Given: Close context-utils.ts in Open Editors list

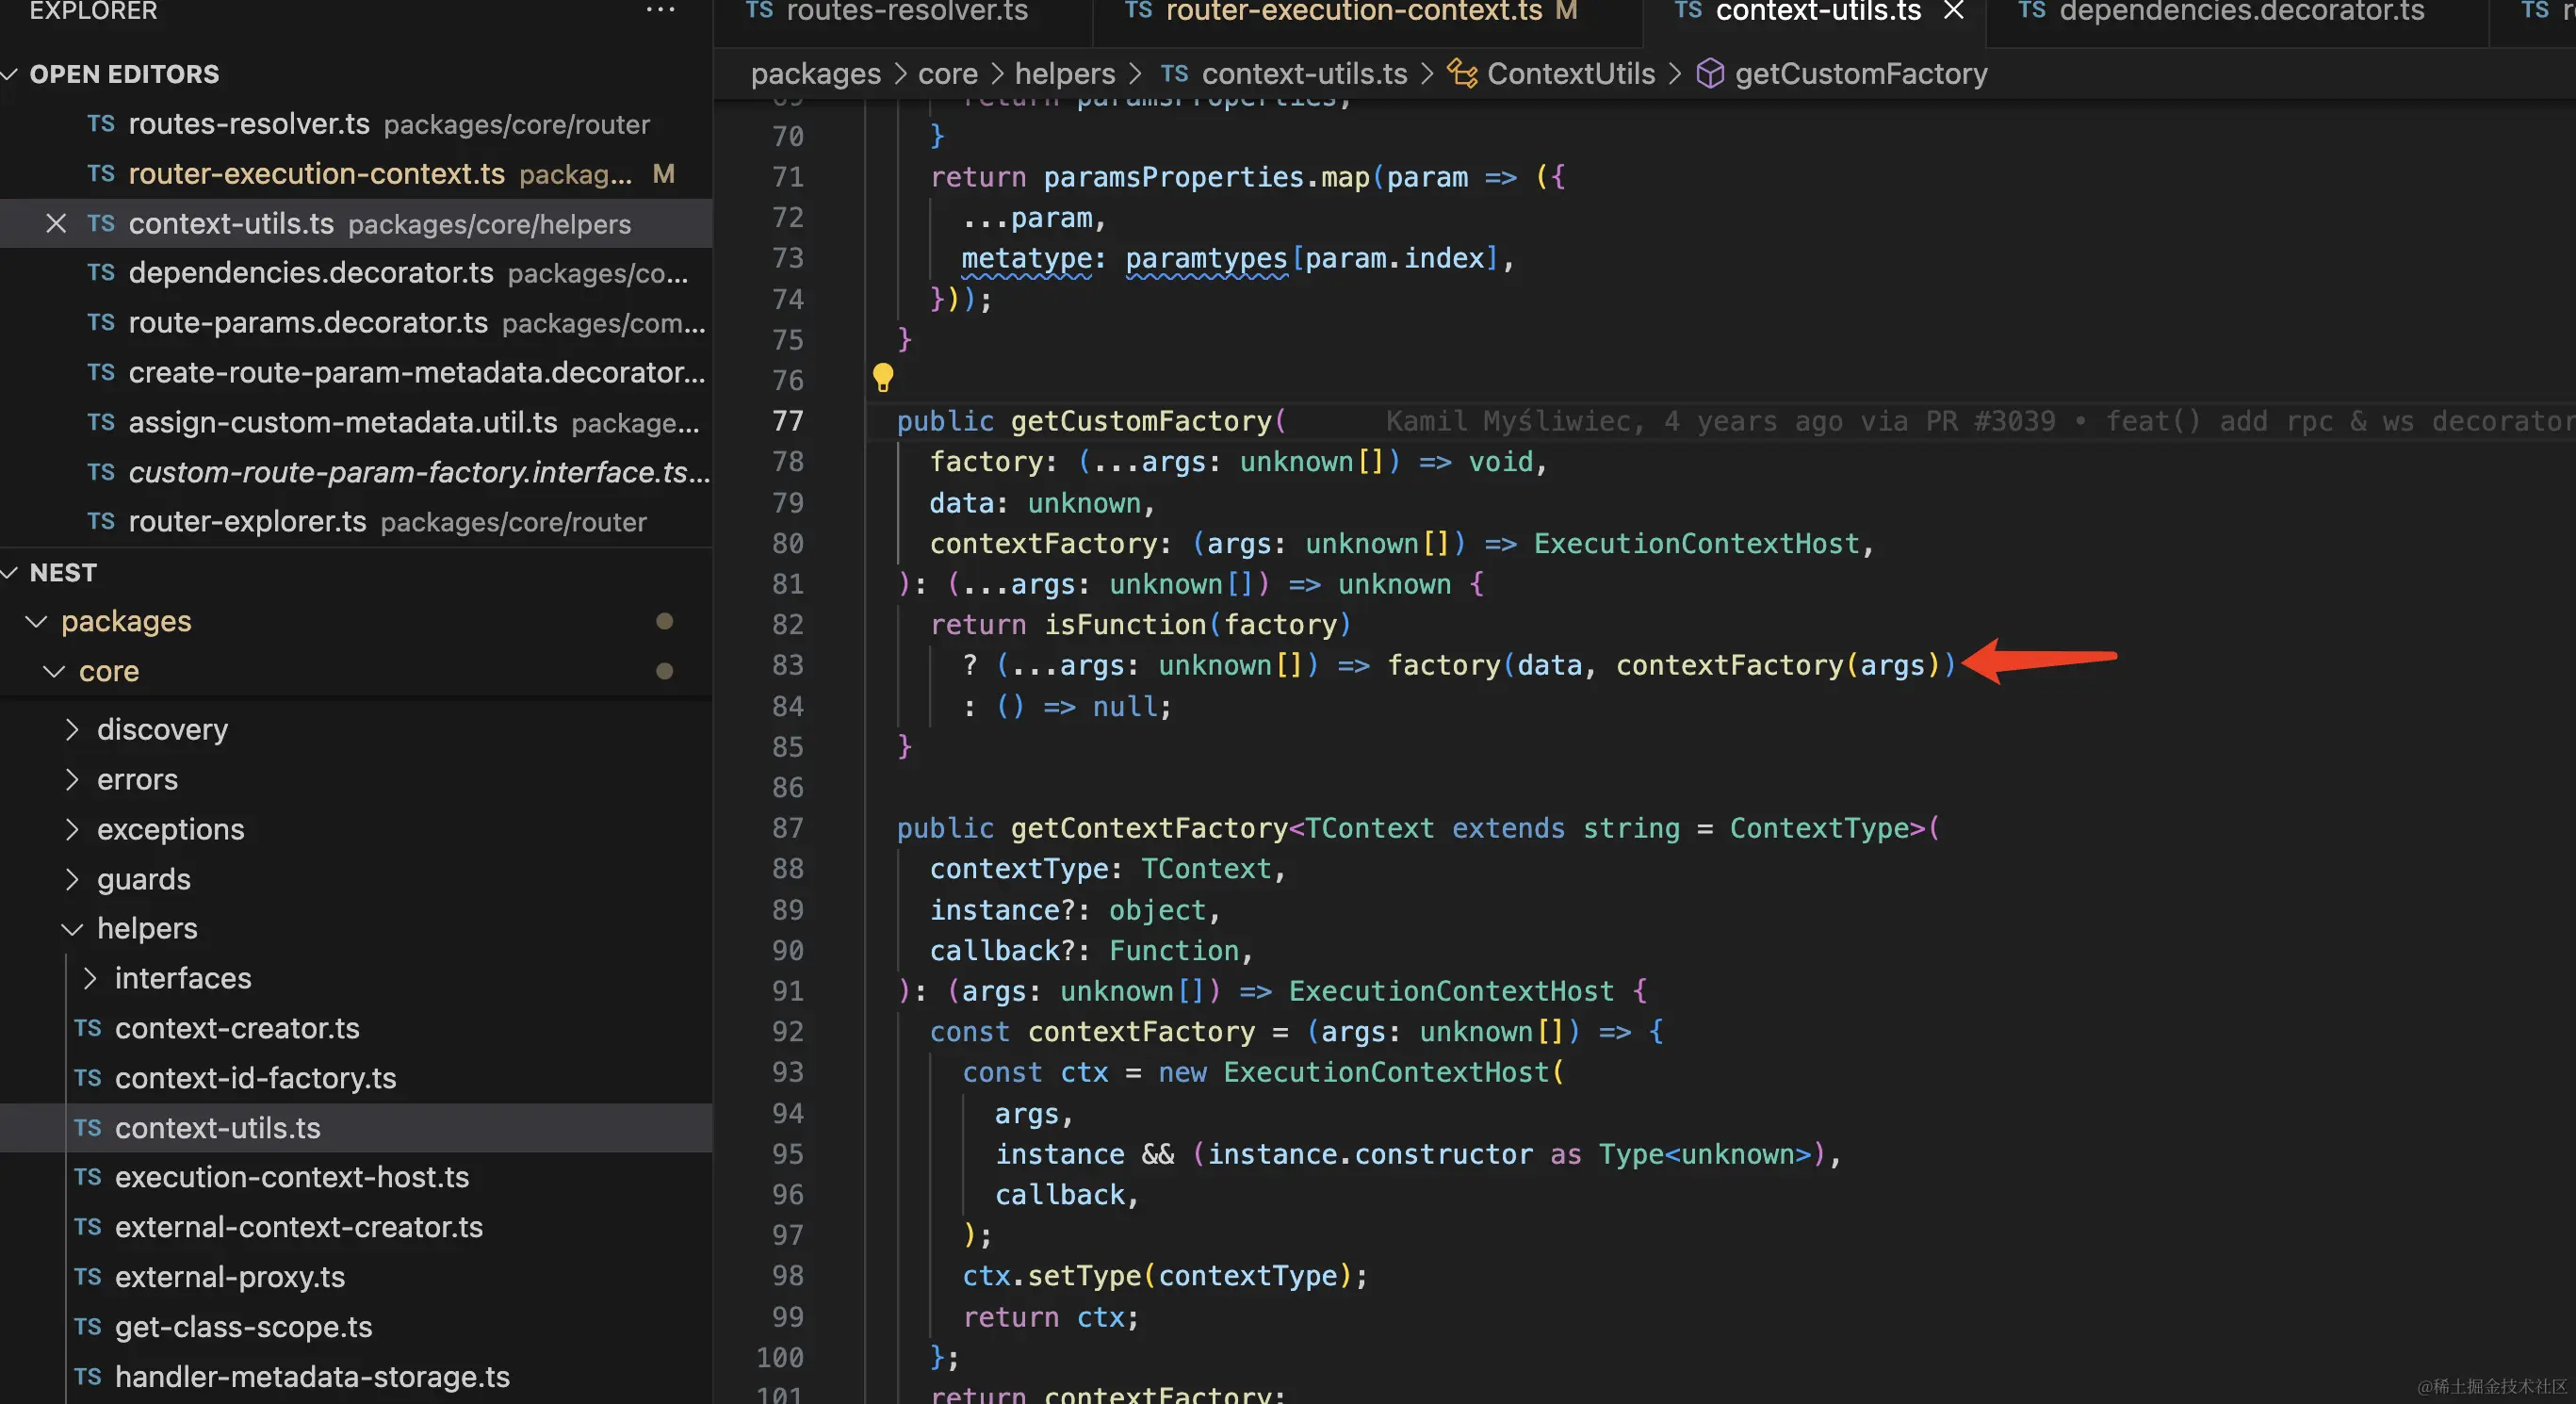Looking at the screenshot, I should pos(56,223).
